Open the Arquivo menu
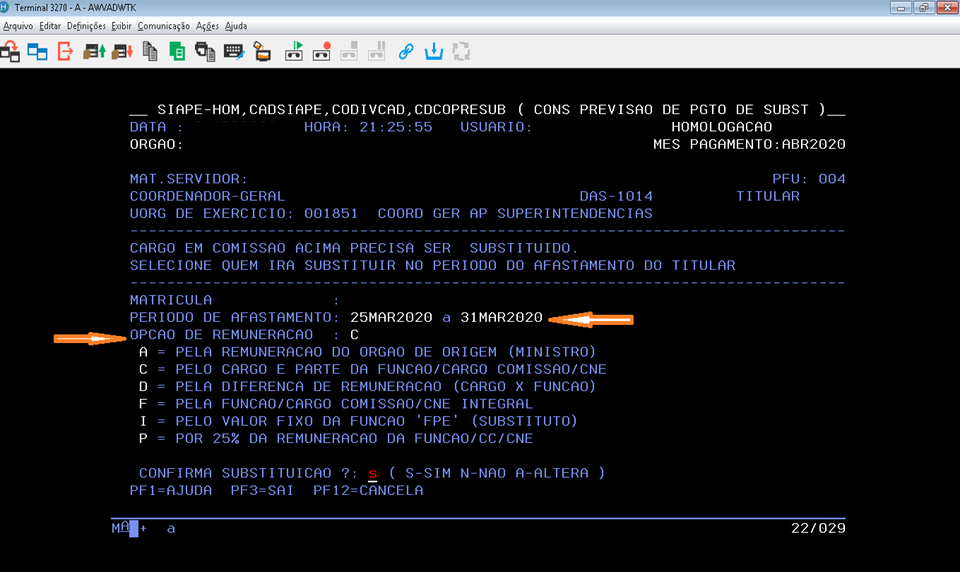This screenshot has height=572, width=960. (18, 25)
